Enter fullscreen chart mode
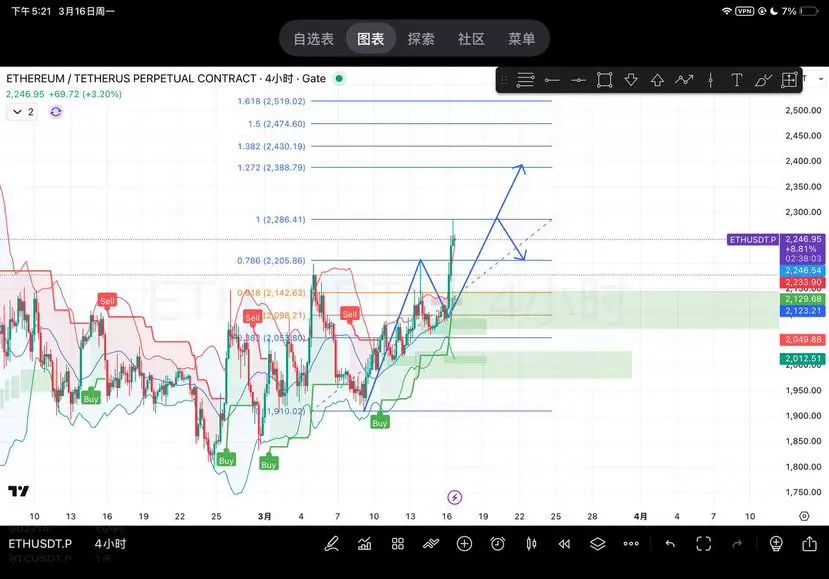The image size is (829, 579). pos(704,544)
